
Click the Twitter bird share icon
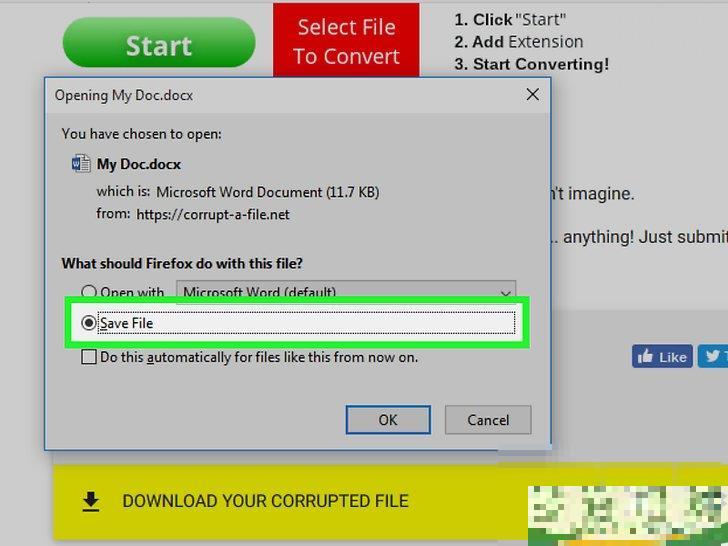pyautogui.click(x=713, y=356)
